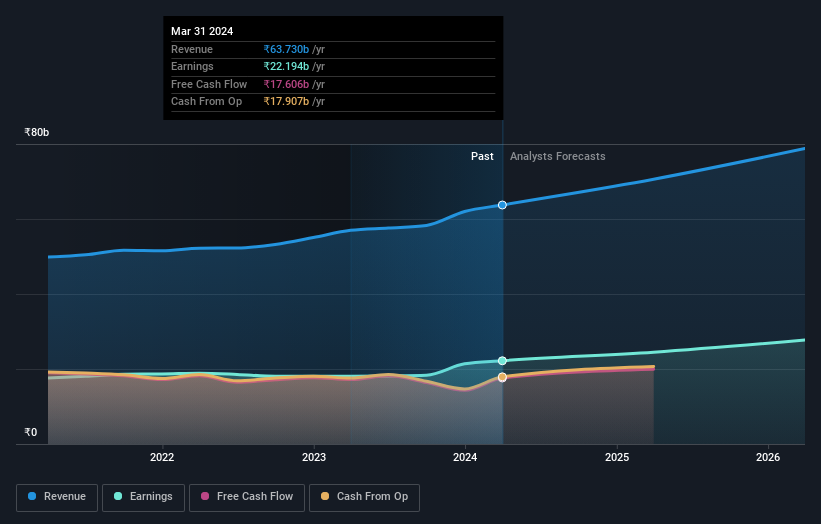
Task: Click the Cash From Op orange data point marker
Action: point(502,377)
